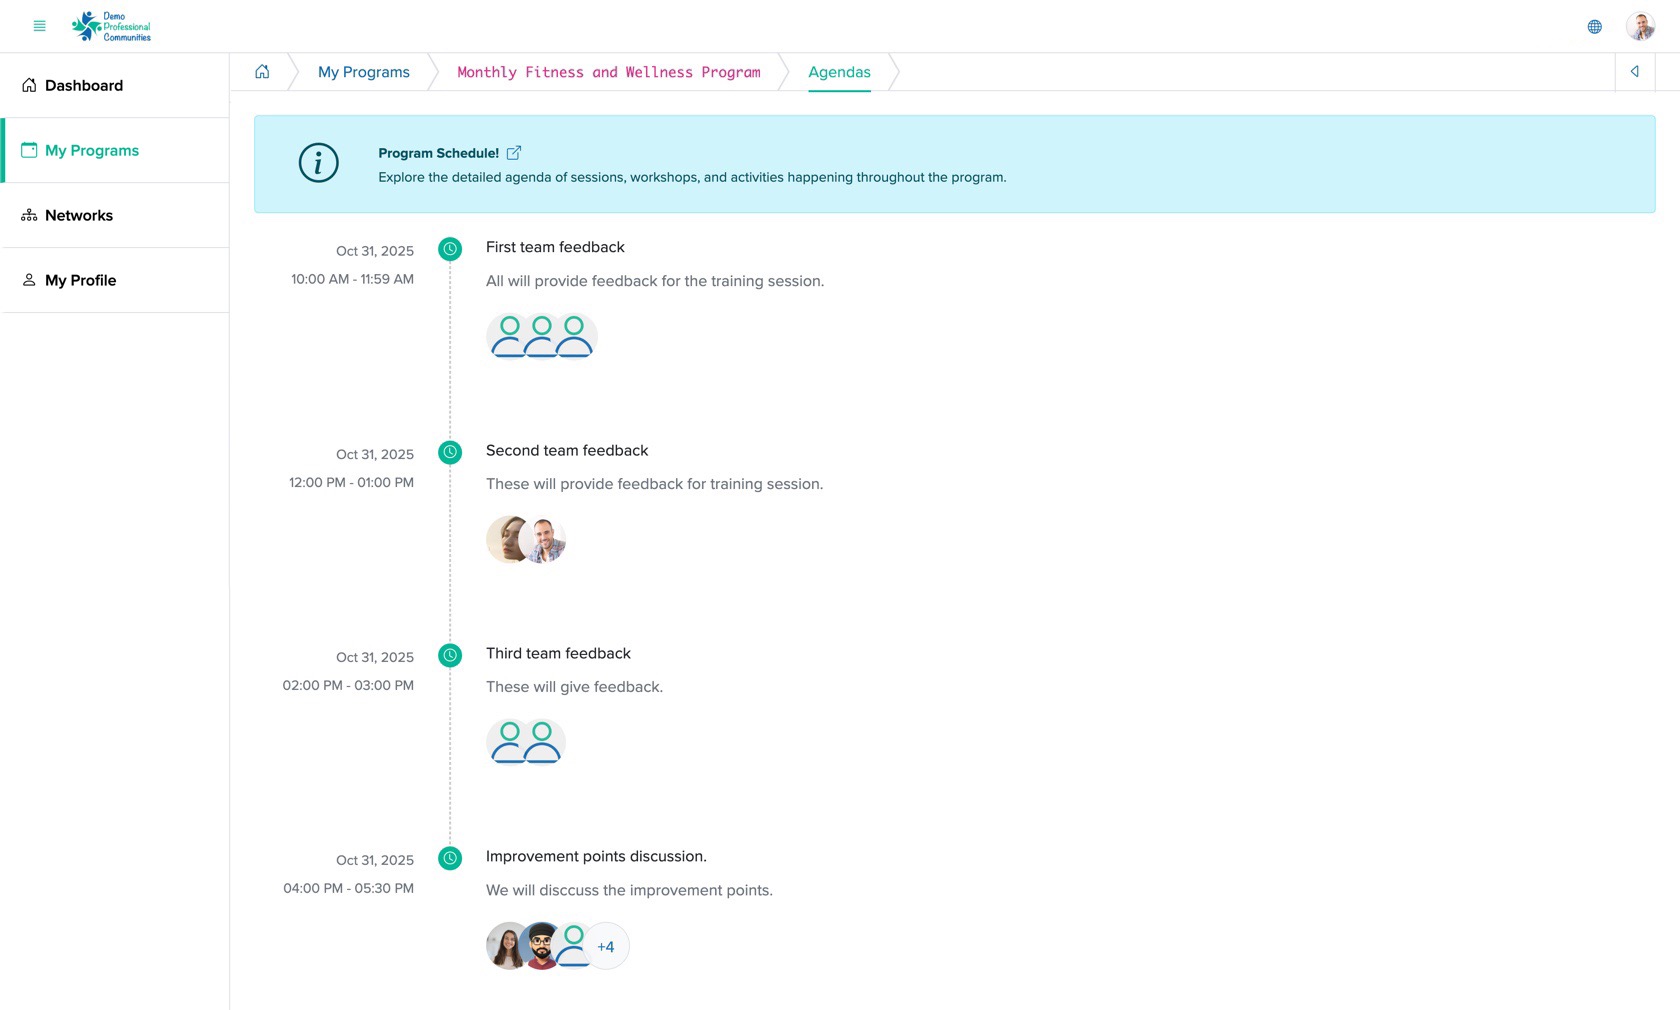Click the 12:00 PM - 01:00 PM time
The height and width of the screenshot is (1010, 1680).
pyautogui.click(x=351, y=482)
